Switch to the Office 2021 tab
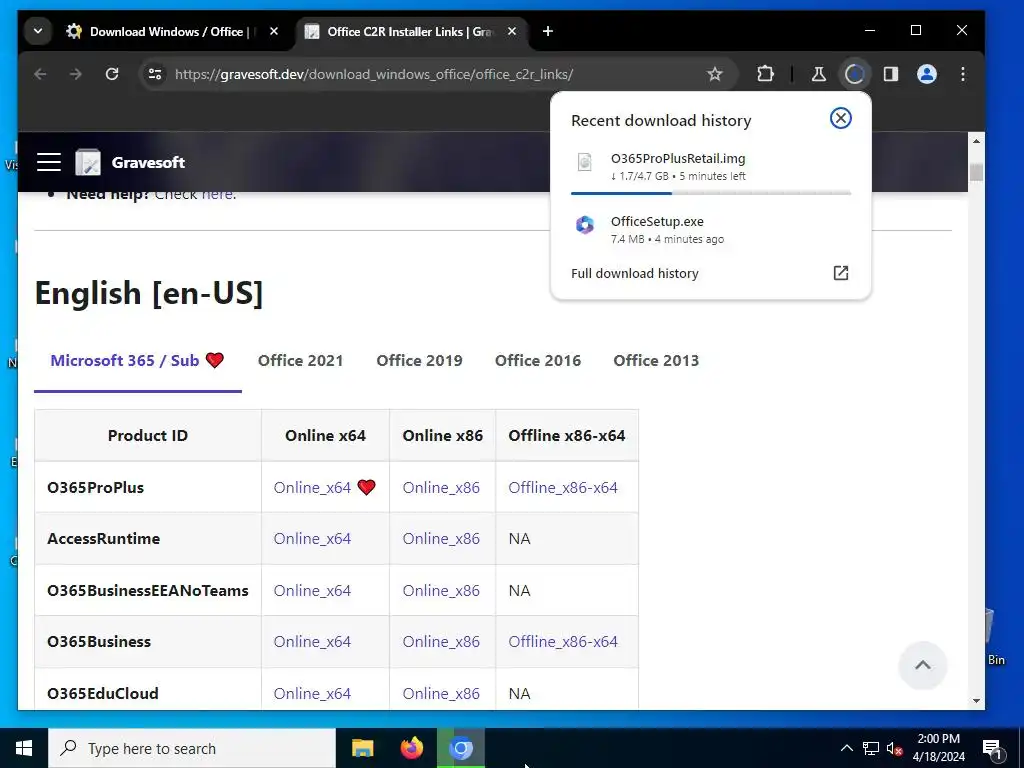 point(300,360)
